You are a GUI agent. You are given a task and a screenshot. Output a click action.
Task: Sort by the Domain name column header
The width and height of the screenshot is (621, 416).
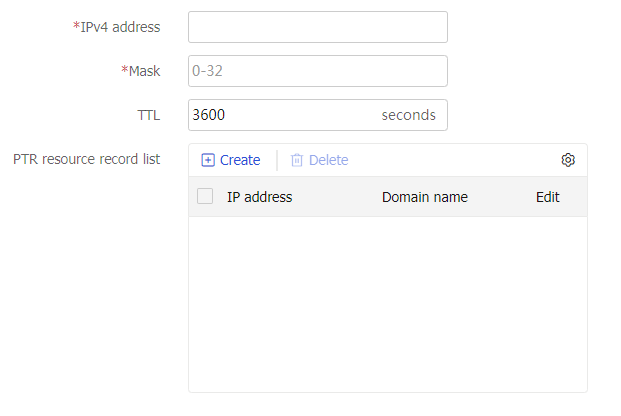pyautogui.click(x=425, y=197)
